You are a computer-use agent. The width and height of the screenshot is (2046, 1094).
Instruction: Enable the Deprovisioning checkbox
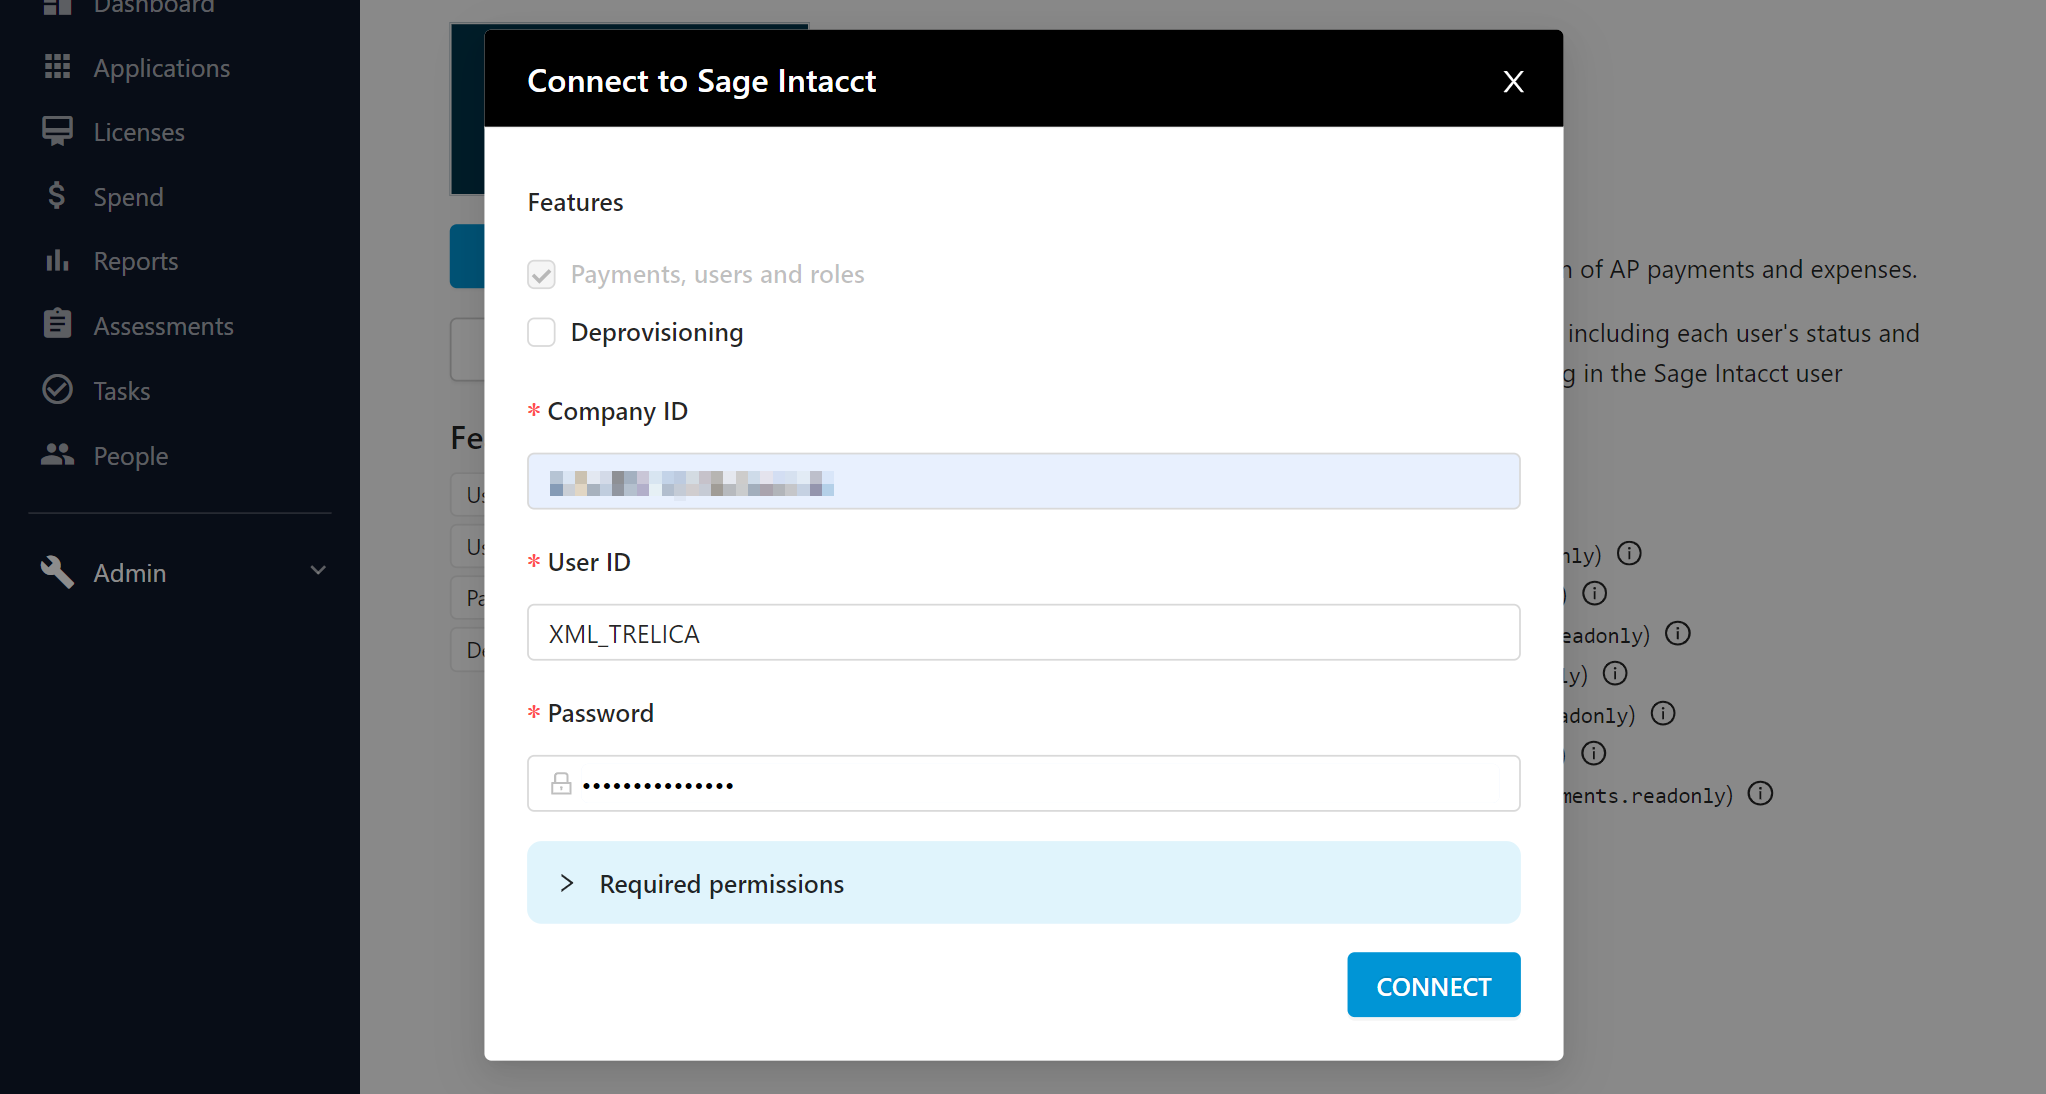(x=541, y=332)
